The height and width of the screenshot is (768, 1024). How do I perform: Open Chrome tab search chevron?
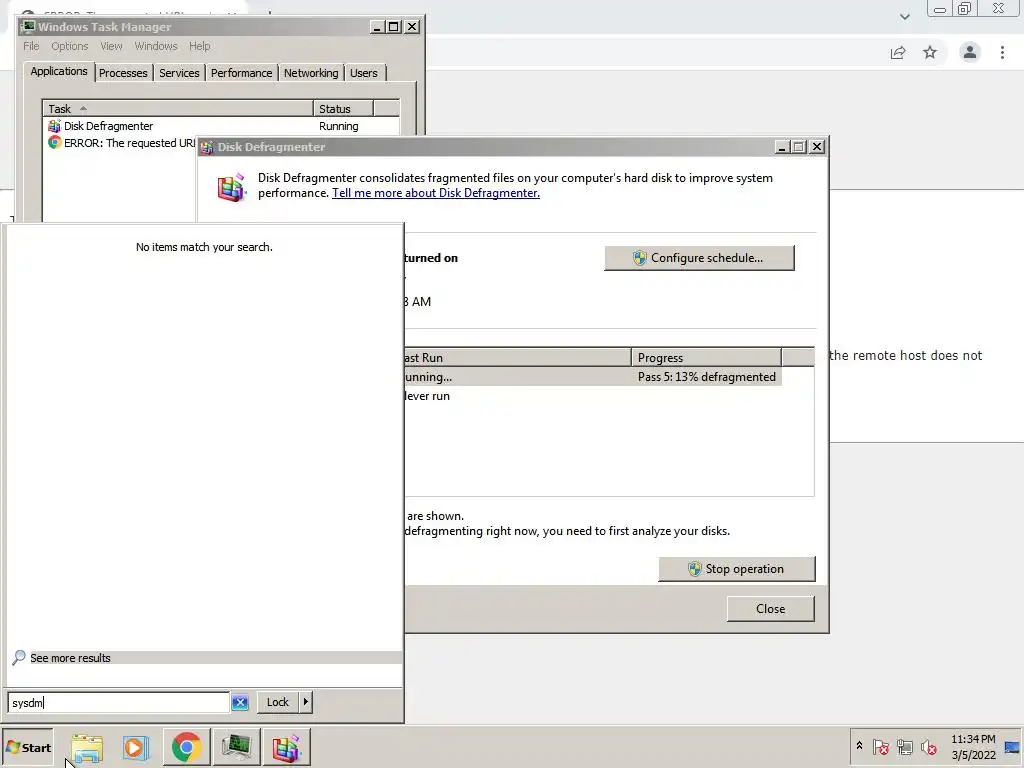904,17
